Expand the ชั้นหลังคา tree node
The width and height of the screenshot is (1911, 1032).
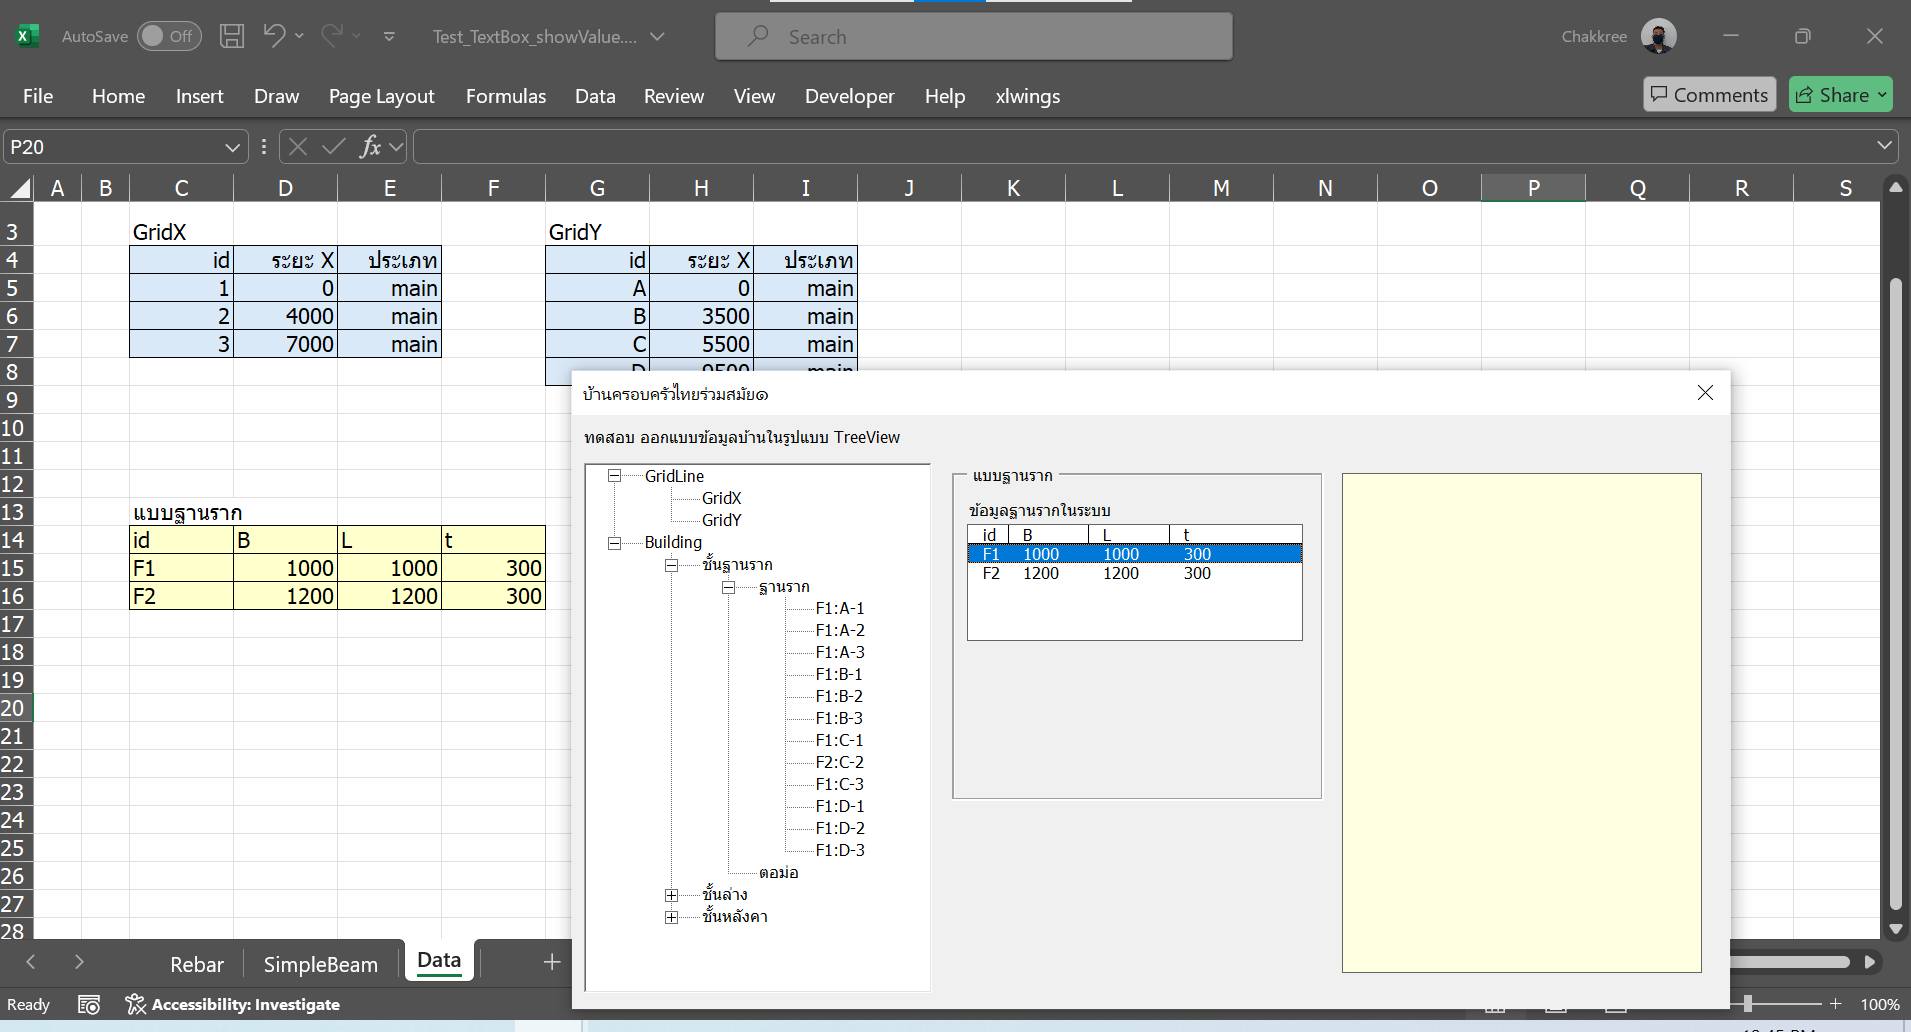tap(672, 917)
